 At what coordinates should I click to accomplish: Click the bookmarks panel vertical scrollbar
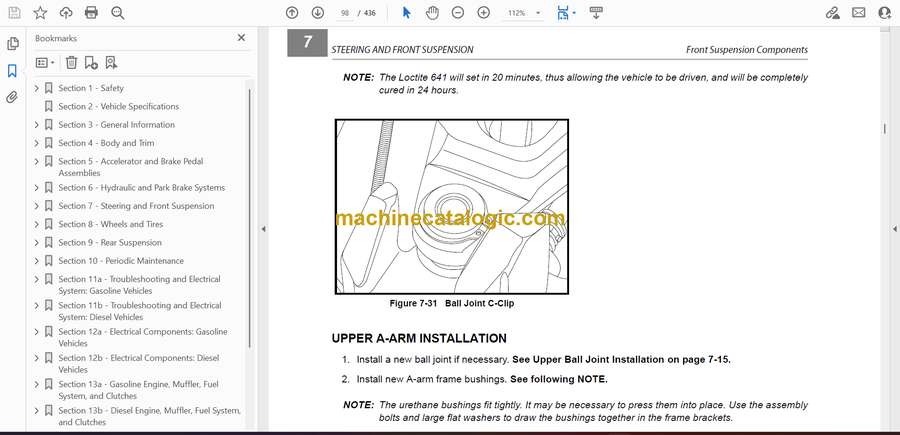[249, 218]
